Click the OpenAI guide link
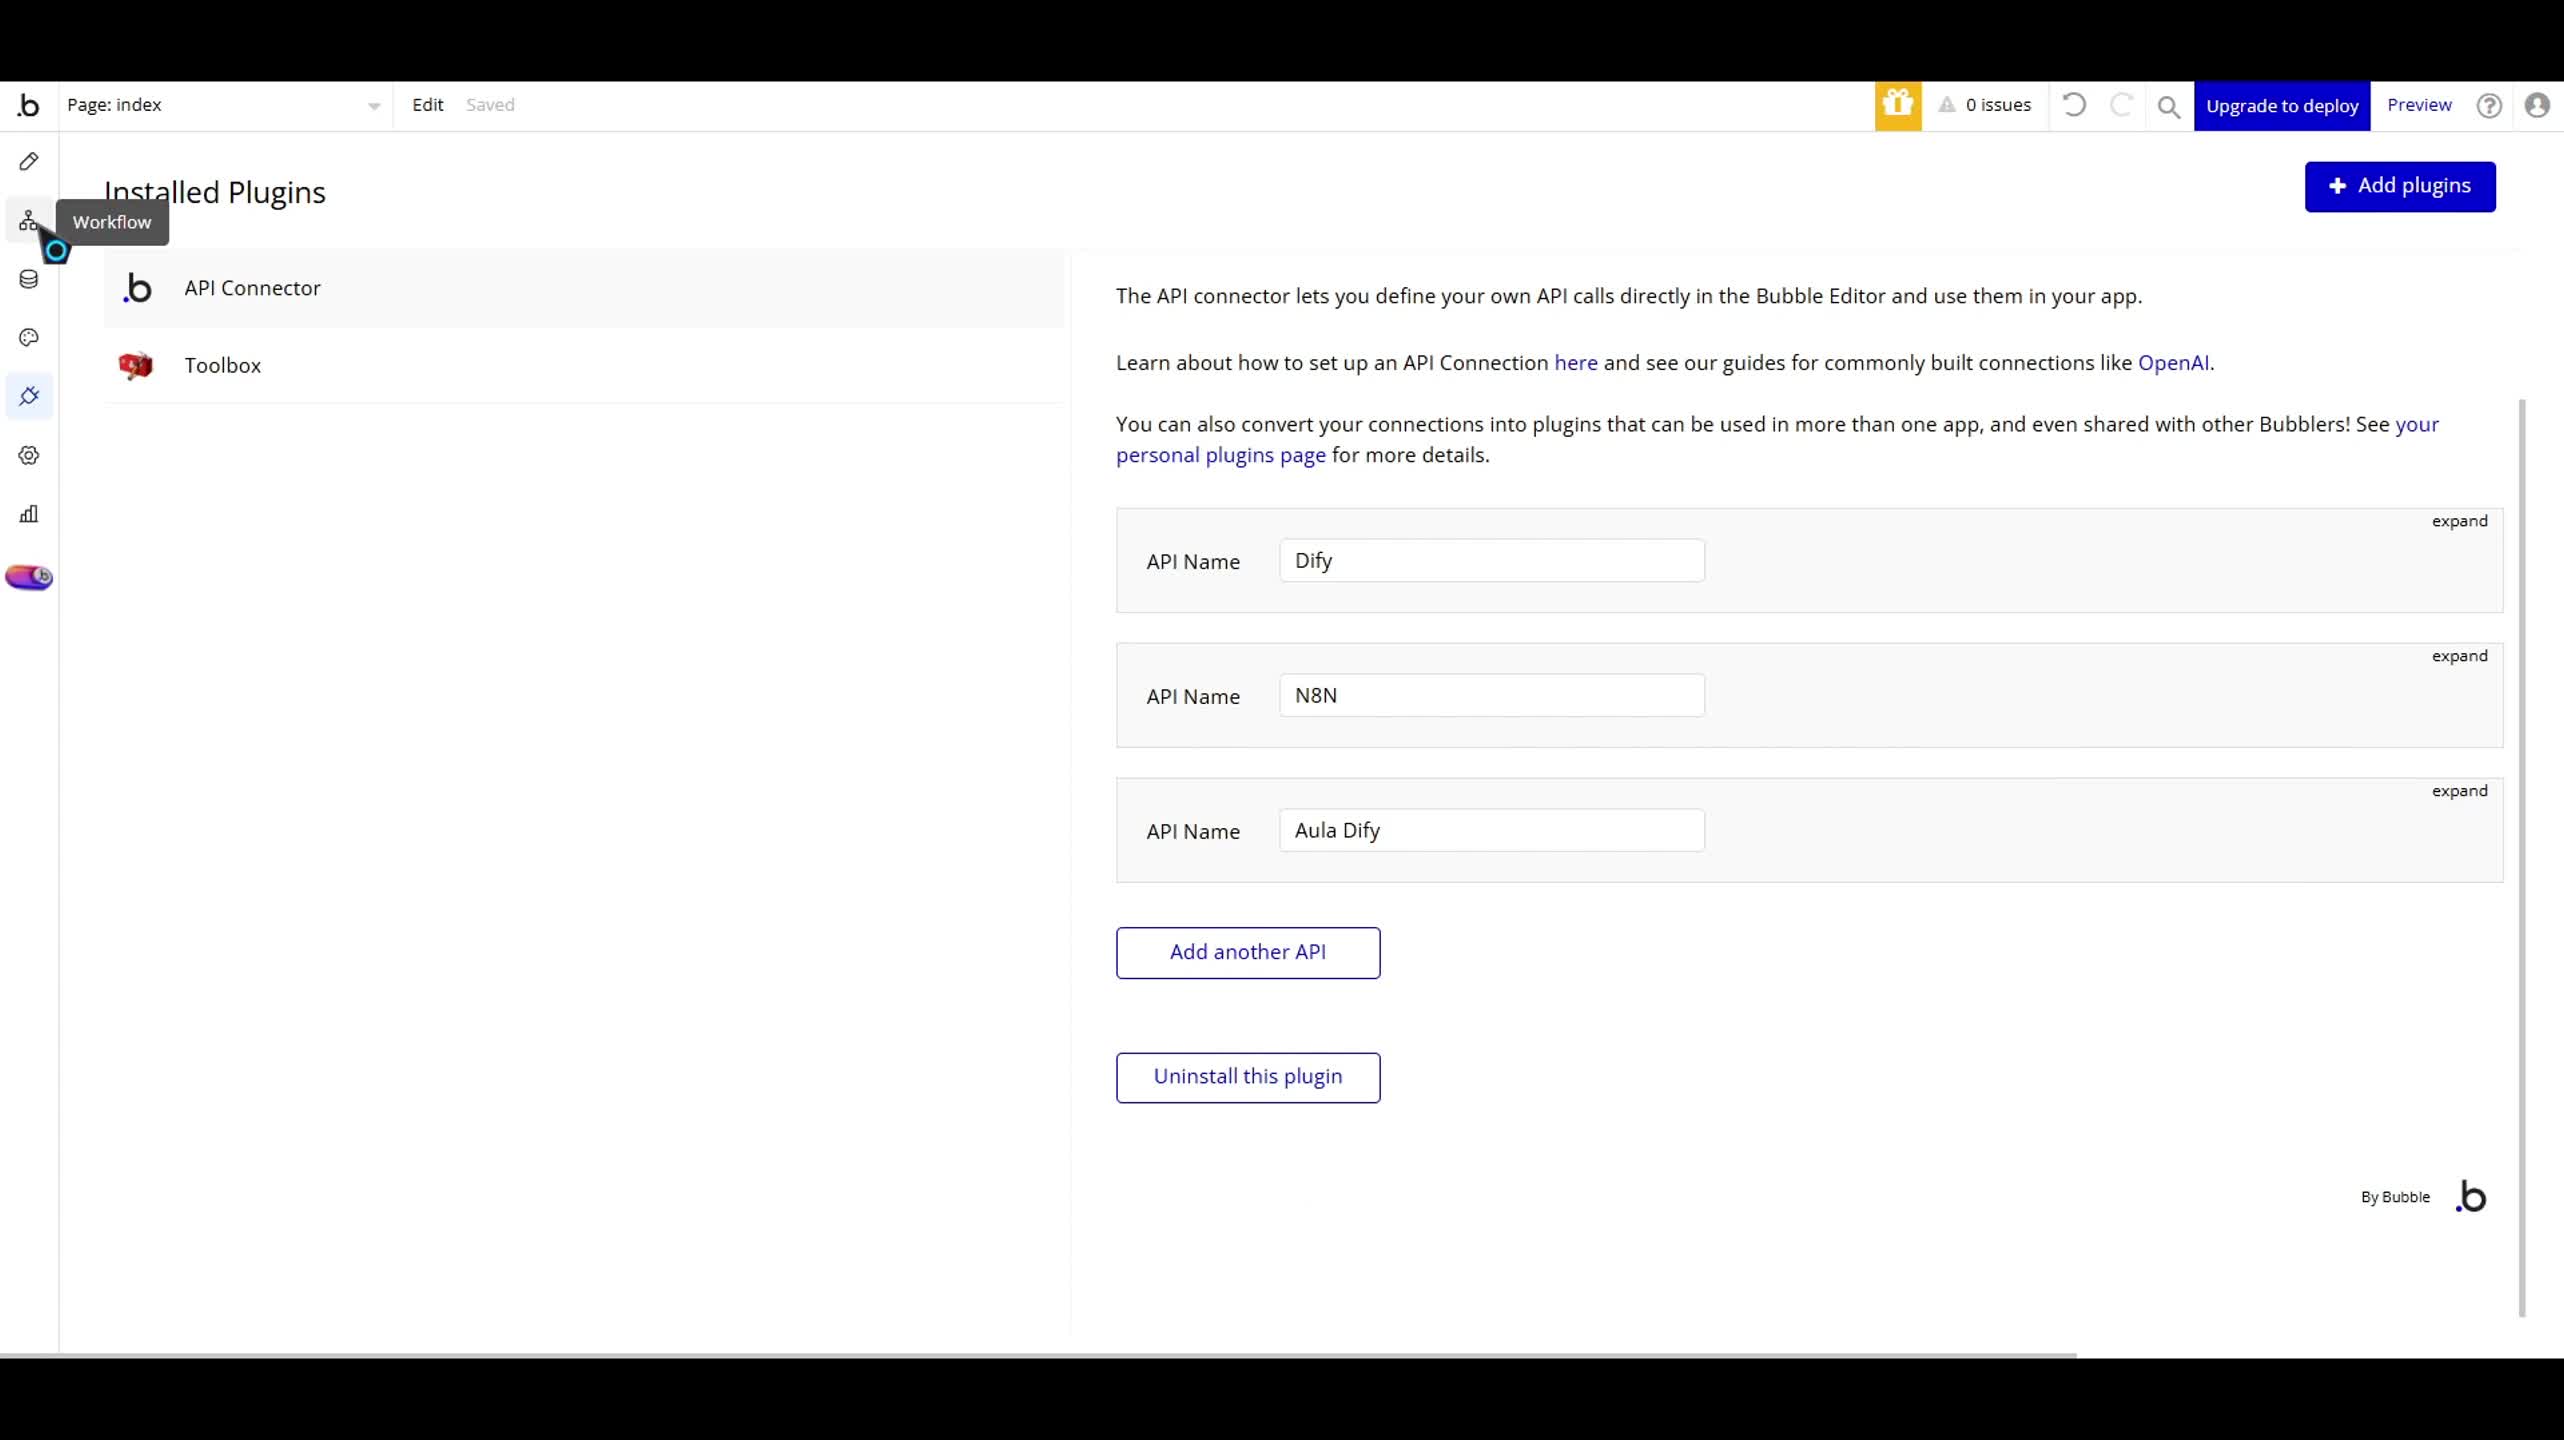Image resolution: width=2564 pixels, height=1440 pixels. click(2173, 363)
